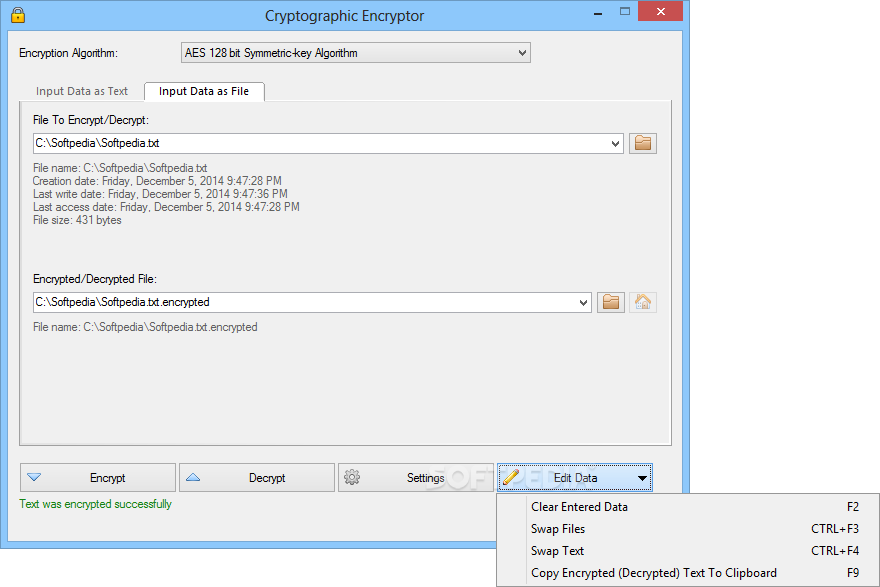The height and width of the screenshot is (587, 880).
Task: Minimize the Cryptographic Encryptor window
Action: [598, 12]
